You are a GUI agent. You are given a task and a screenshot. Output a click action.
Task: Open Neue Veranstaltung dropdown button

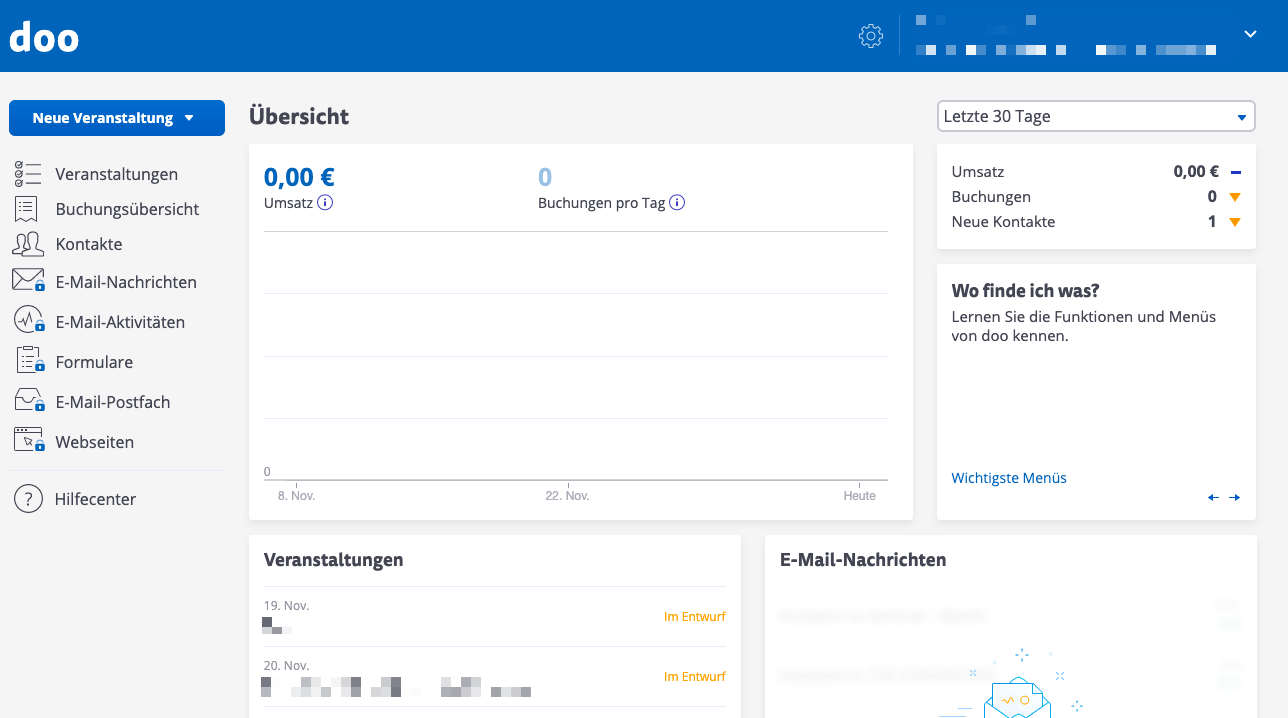[117, 118]
